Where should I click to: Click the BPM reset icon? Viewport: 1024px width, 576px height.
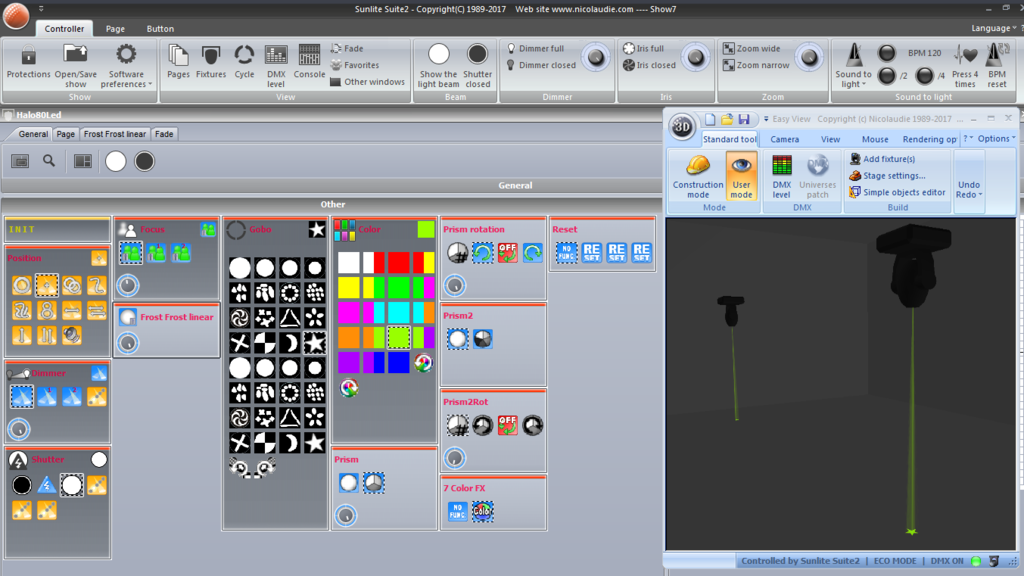[x=997, y=65]
